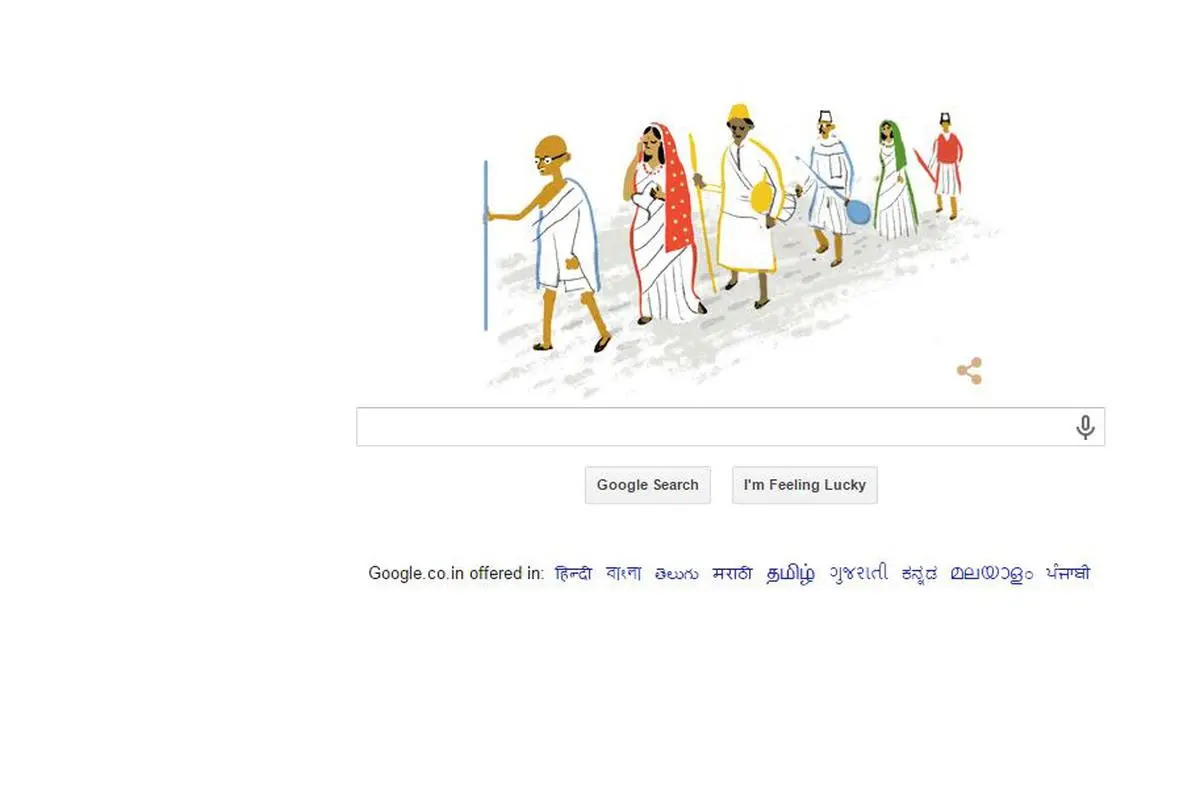Choose the Marathi (मराठी) language link
Viewport: 1200px width, 801px height.
click(x=732, y=573)
